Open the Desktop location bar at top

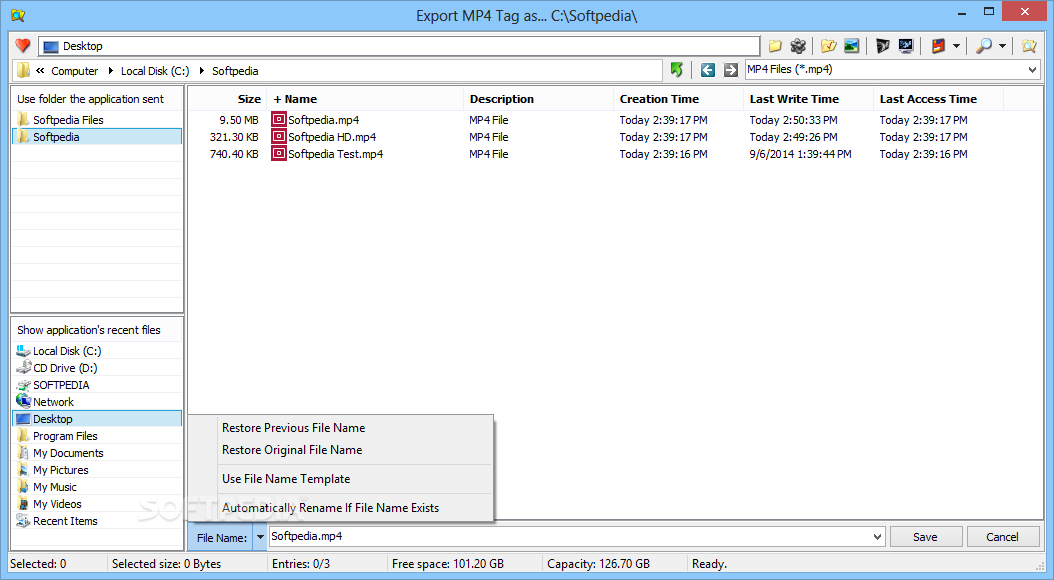399,46
